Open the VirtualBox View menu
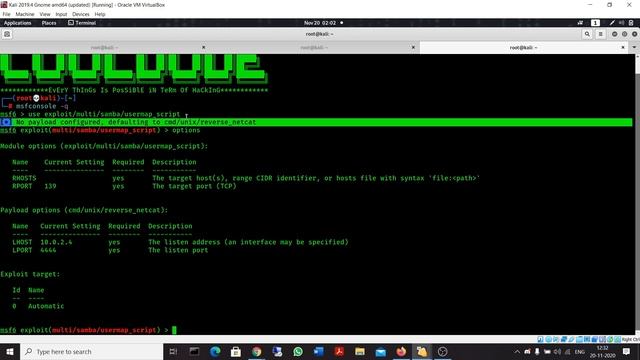 pyautogui.click(x=45, y=14)
